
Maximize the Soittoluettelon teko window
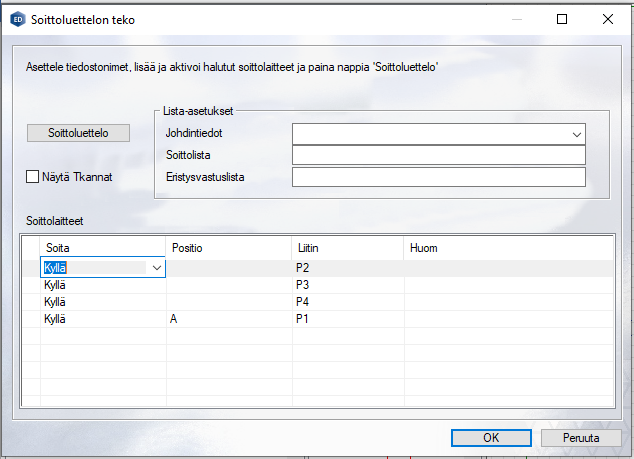561,19
